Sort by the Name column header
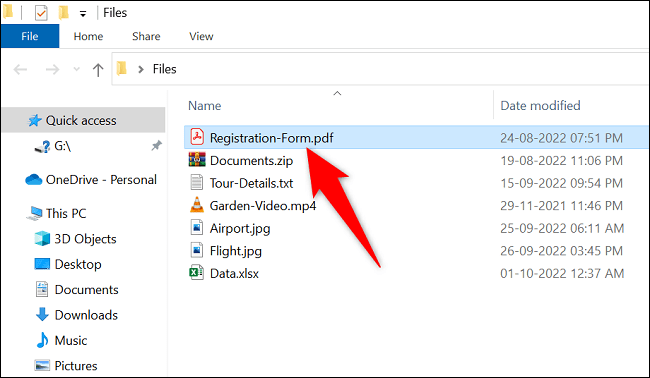 (x=205, y=106)
